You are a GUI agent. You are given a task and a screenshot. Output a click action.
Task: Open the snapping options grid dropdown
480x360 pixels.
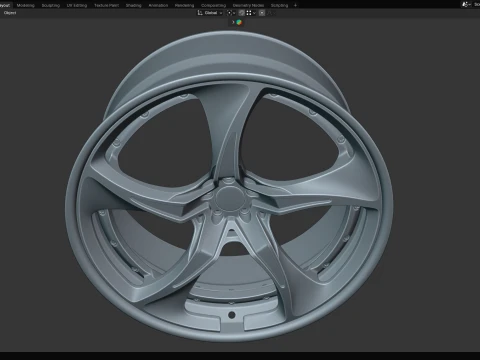(251, 13)
